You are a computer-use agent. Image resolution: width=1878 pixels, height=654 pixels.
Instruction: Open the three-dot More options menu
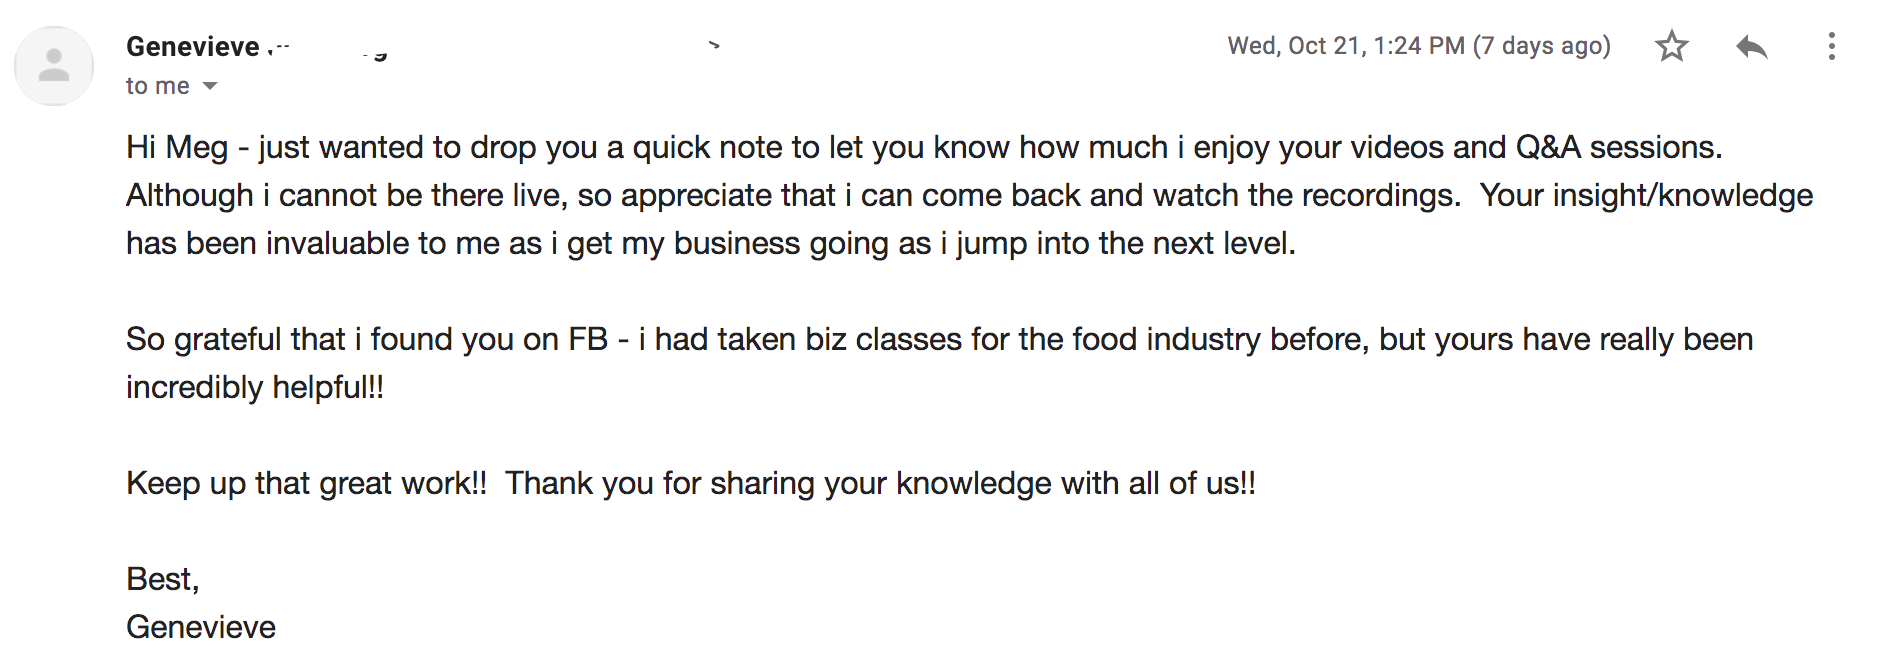[1831, 46]
